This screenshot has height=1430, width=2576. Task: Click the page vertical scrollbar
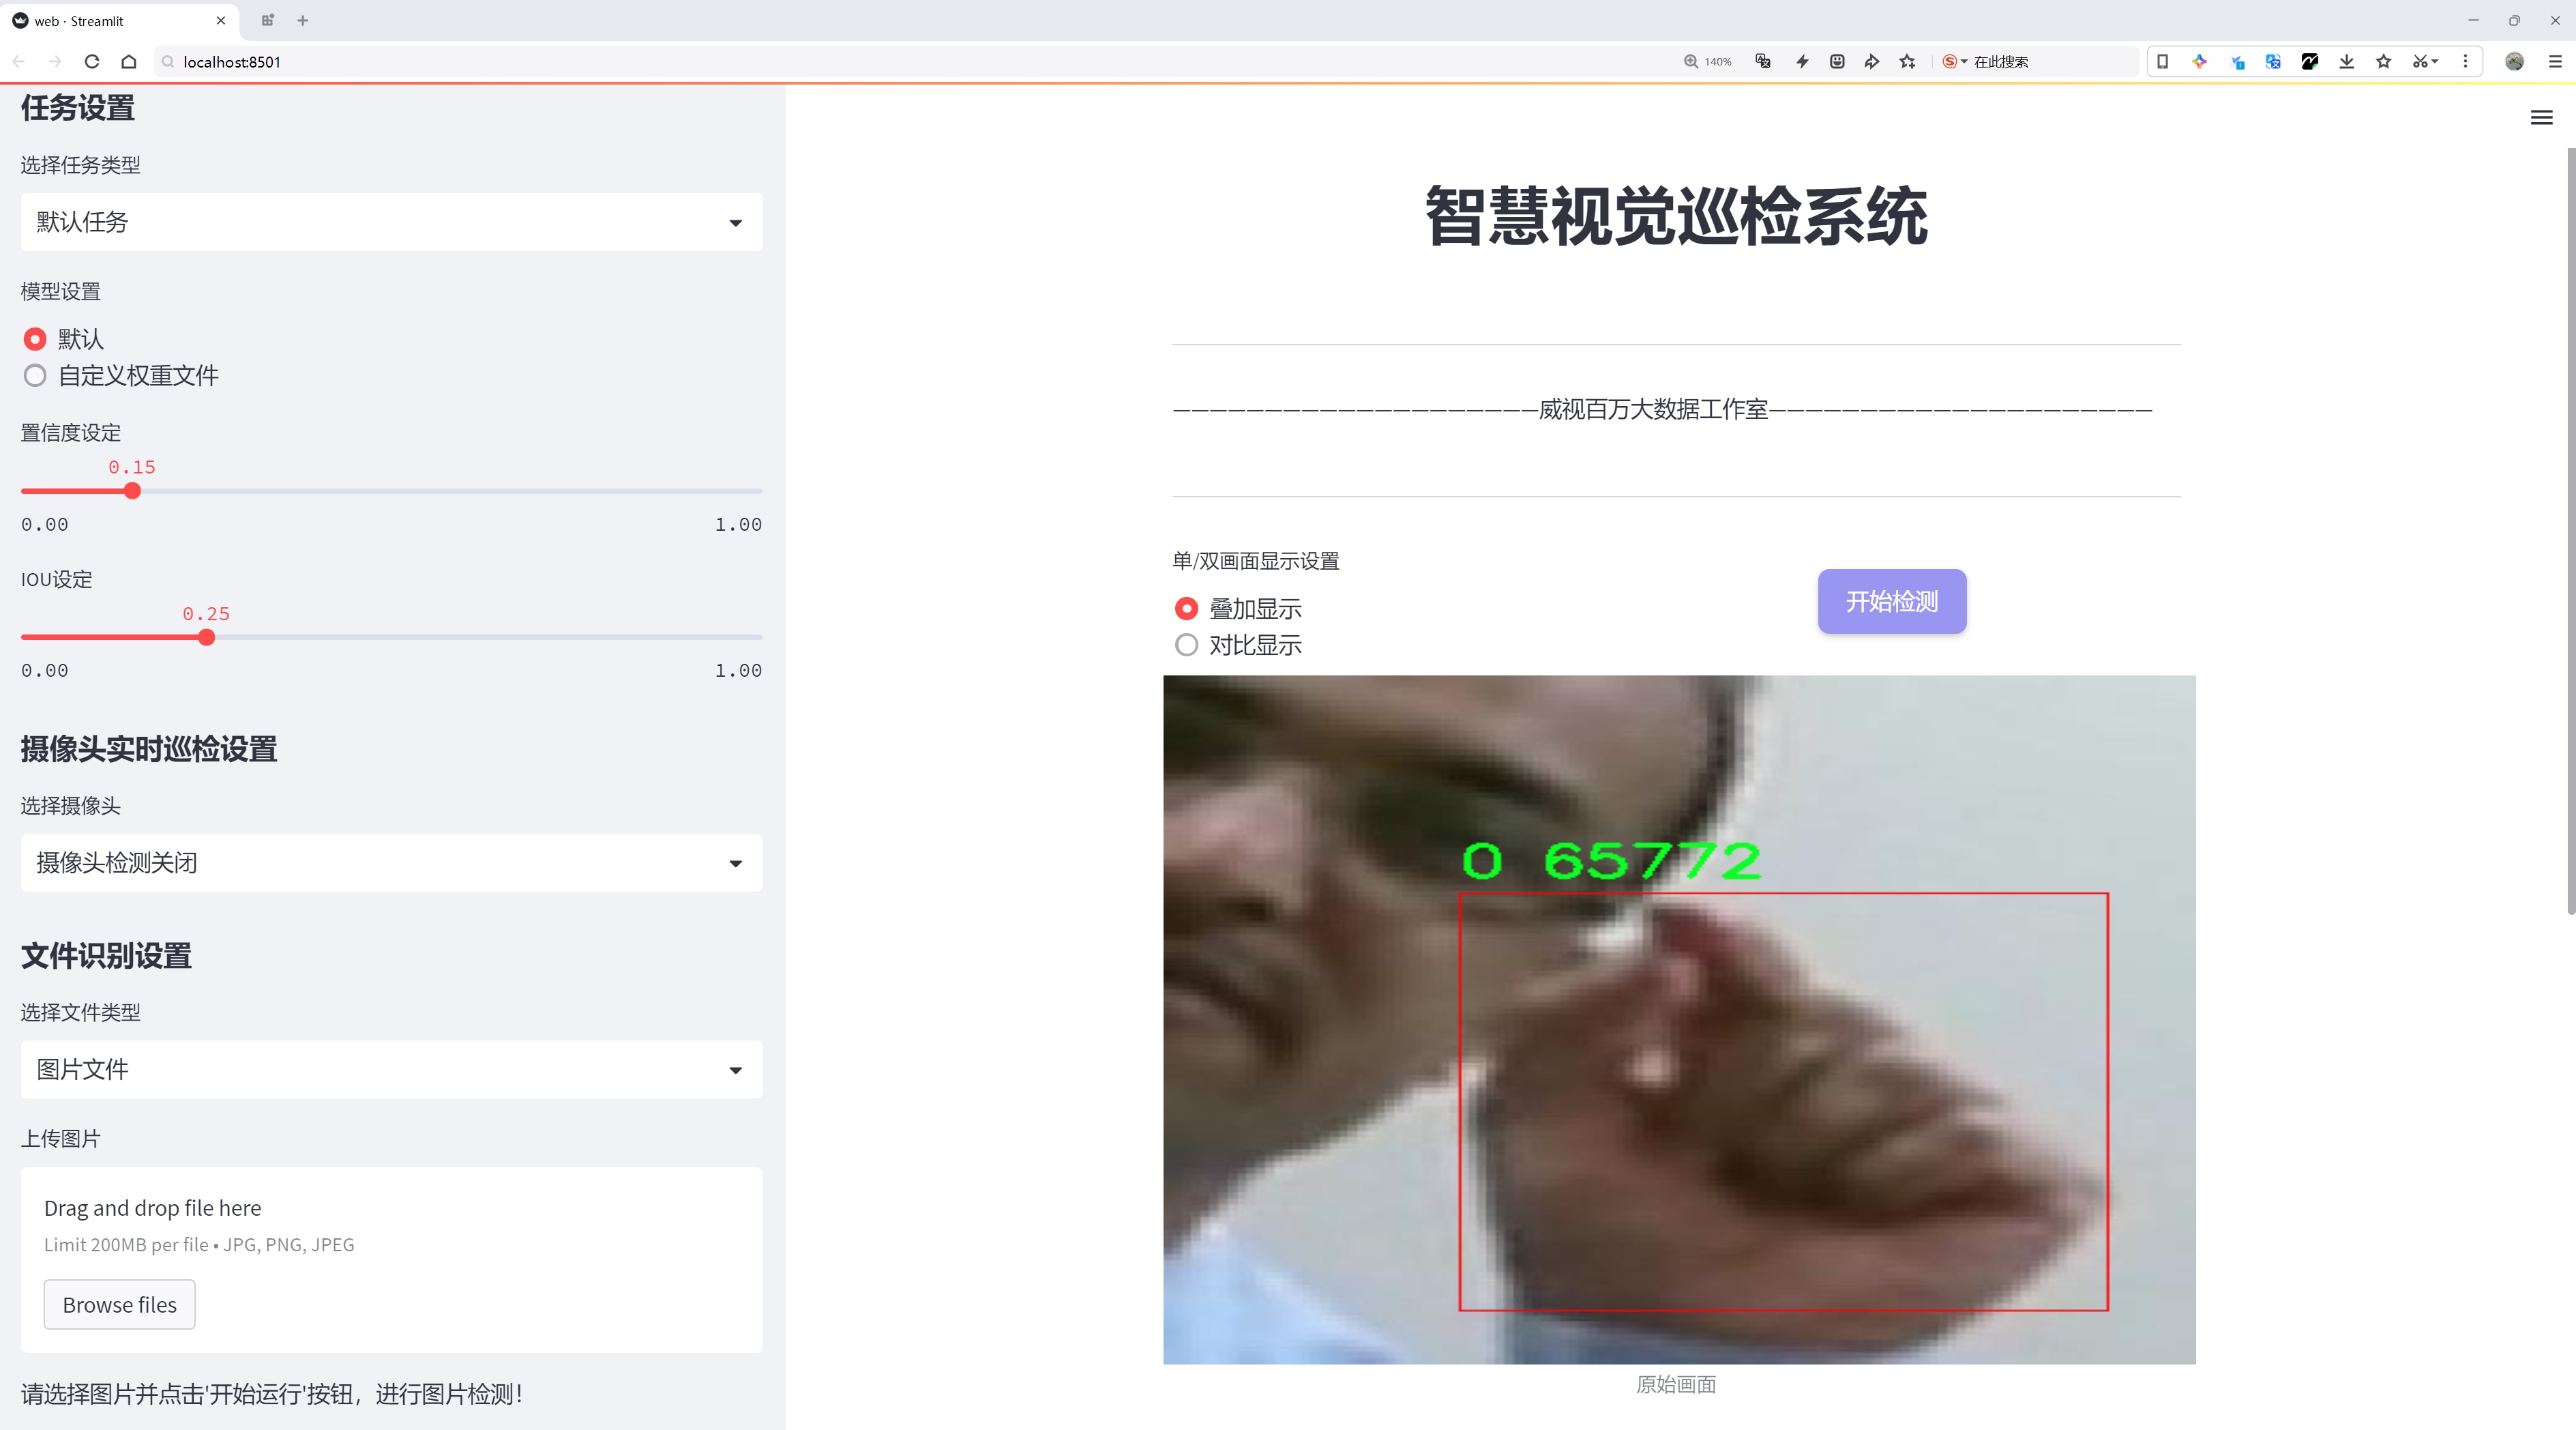[2570, 530]
